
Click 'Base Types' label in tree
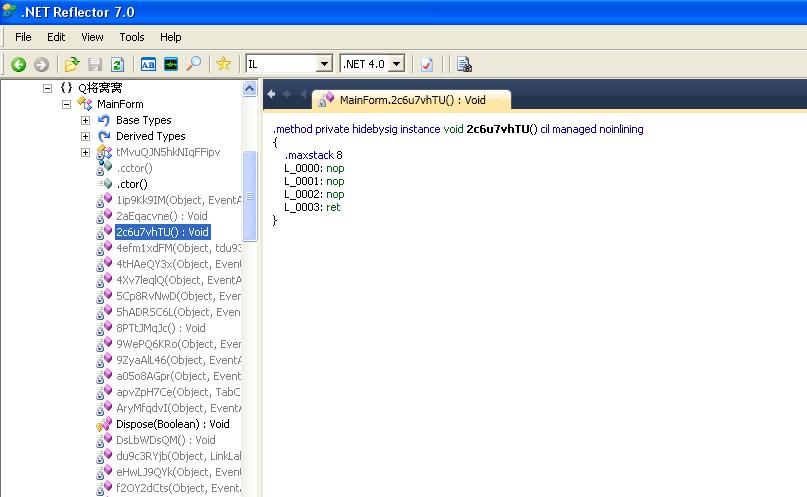pyautogui.click(x=144, y=120)
